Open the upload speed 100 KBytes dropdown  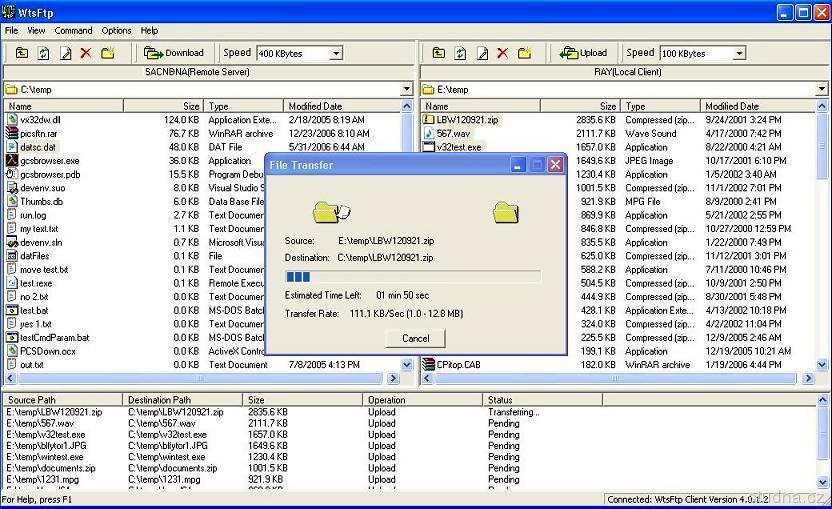738,53
